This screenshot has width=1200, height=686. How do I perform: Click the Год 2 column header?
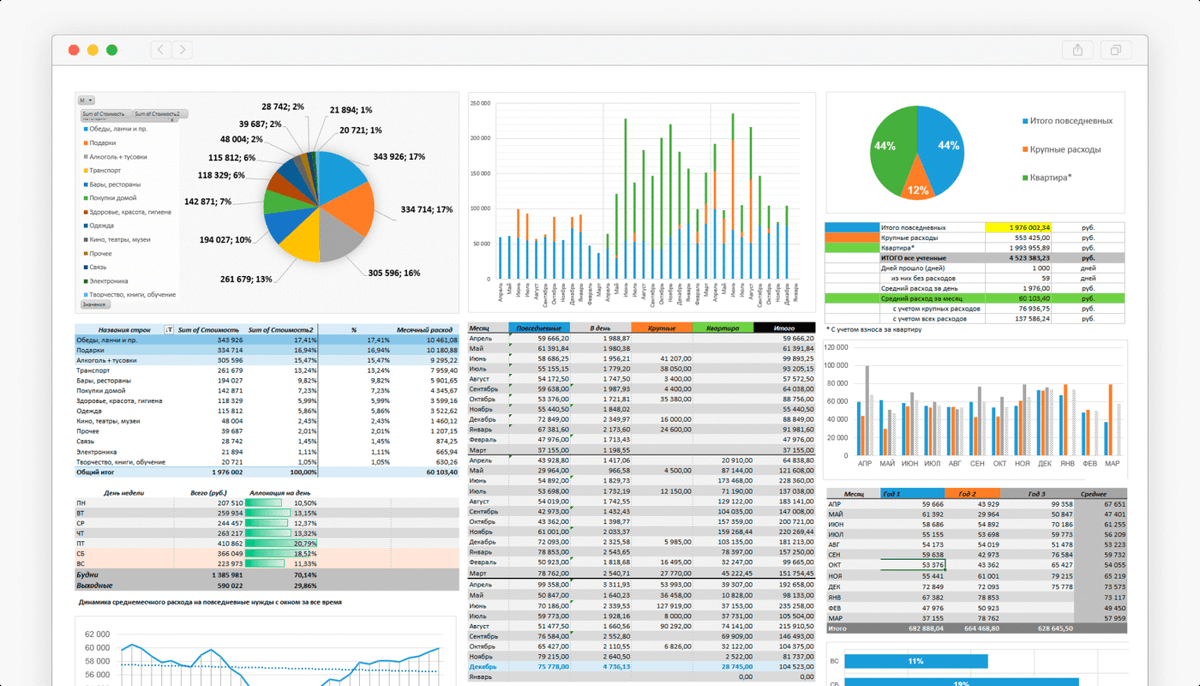(972, 494)
